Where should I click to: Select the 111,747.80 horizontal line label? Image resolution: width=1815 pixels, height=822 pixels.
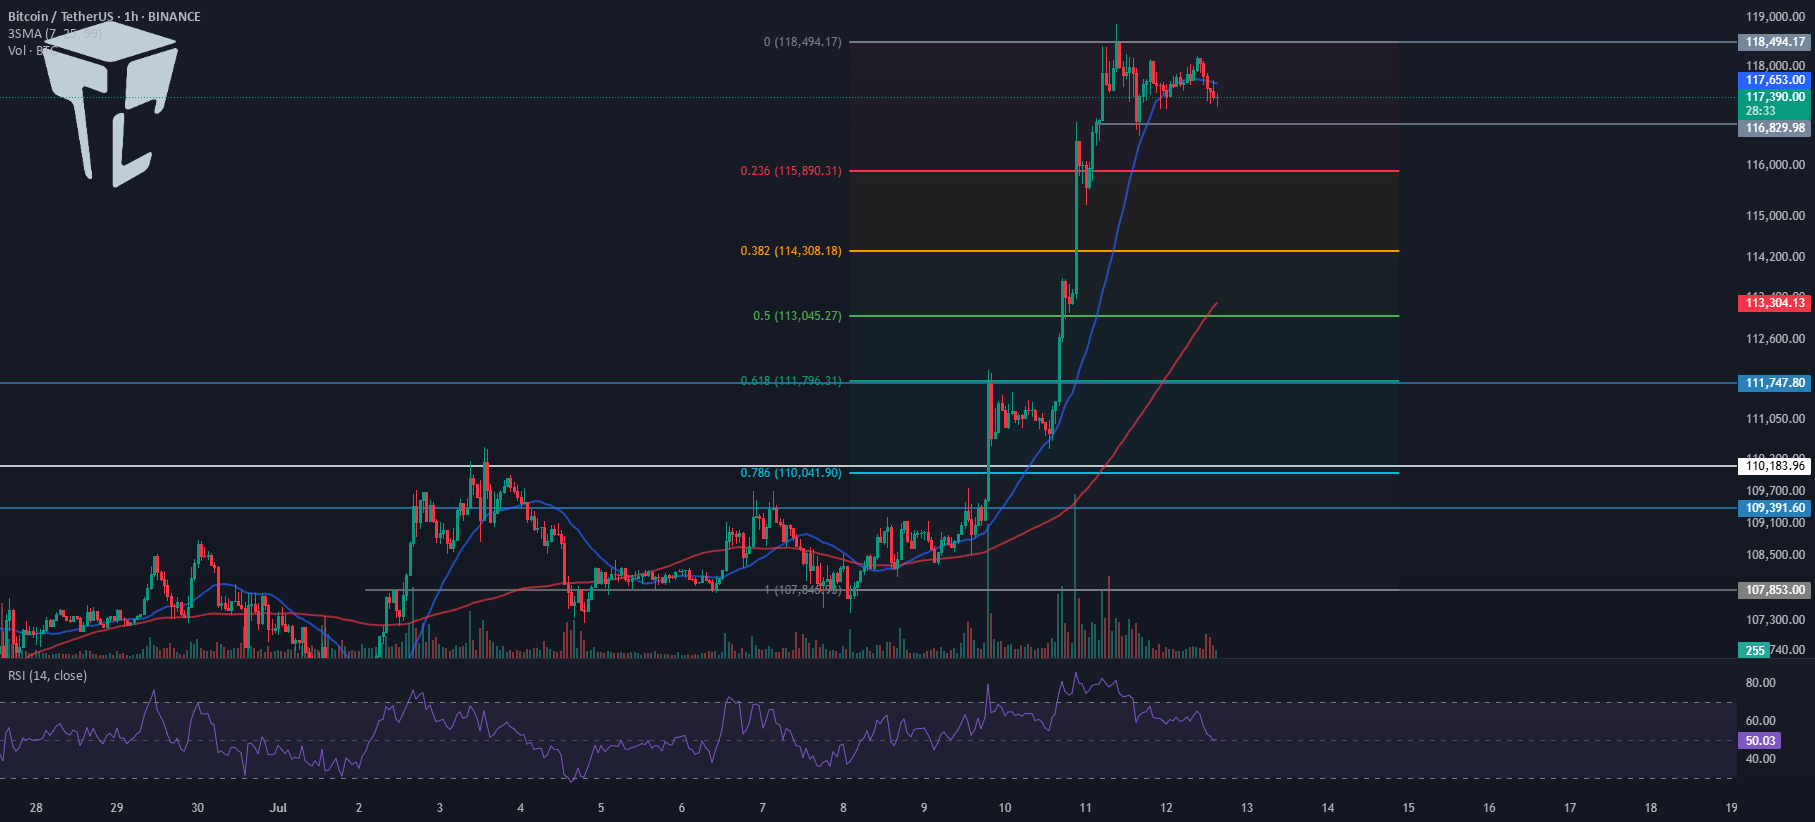[1775, 383]
